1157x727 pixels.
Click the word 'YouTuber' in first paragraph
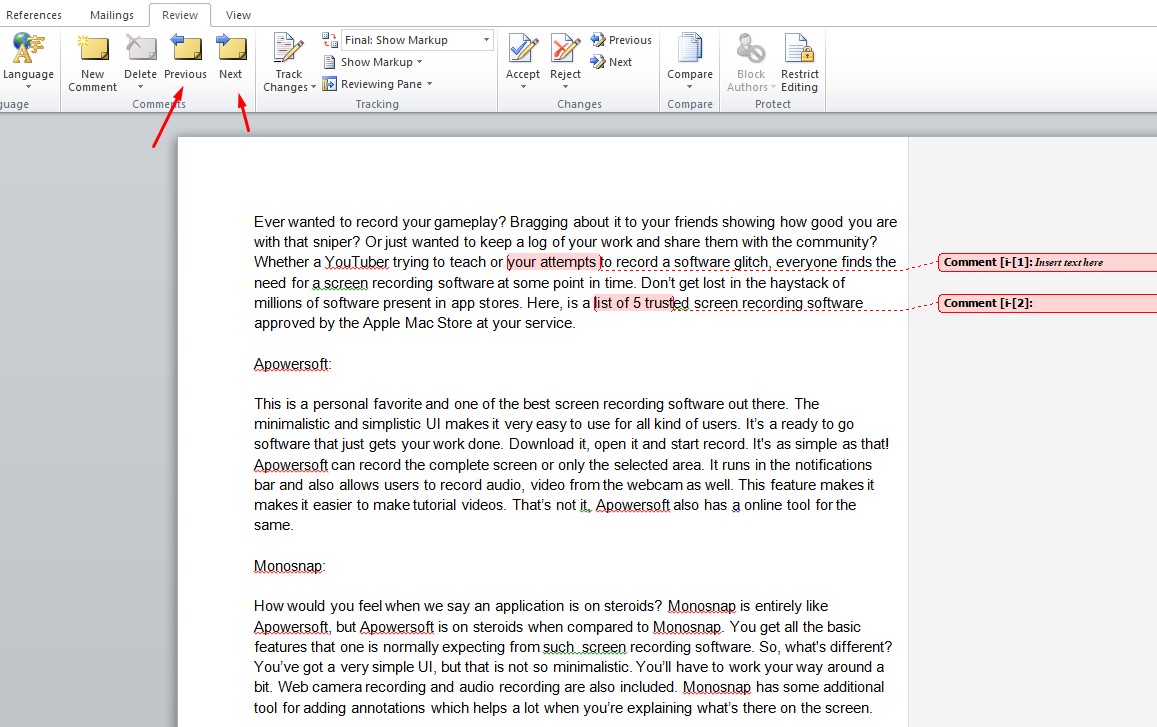357,262
